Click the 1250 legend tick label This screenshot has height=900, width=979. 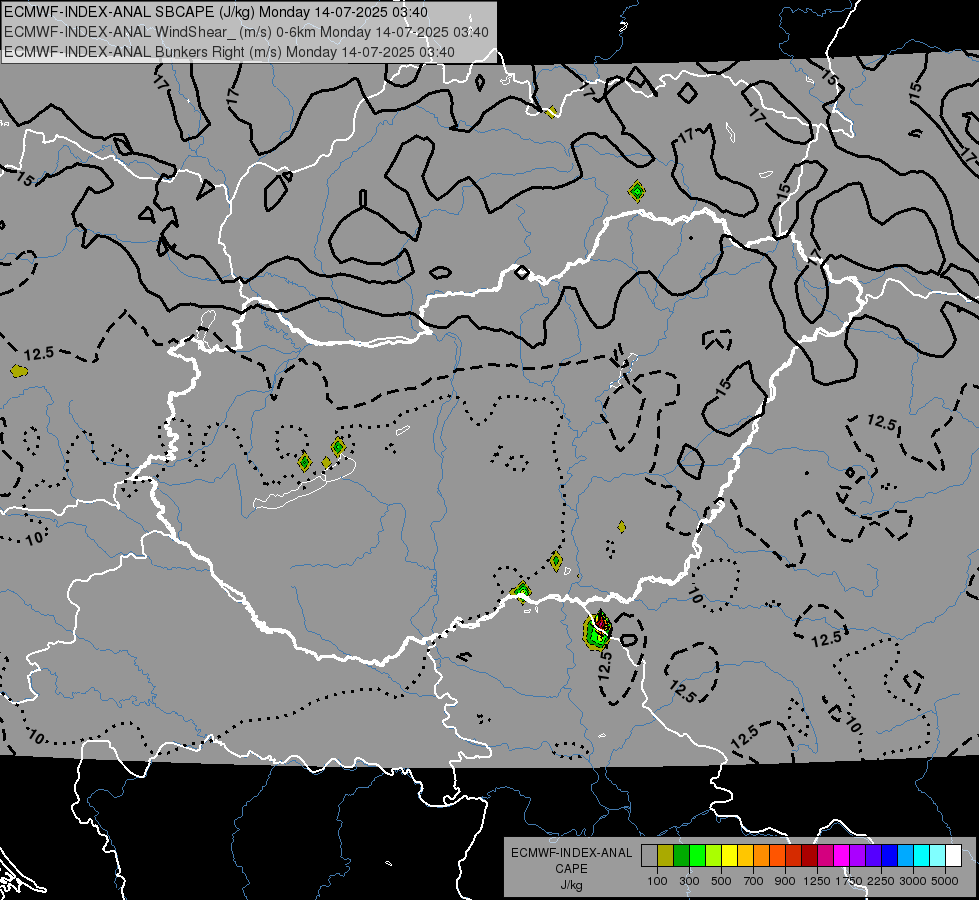817,881
